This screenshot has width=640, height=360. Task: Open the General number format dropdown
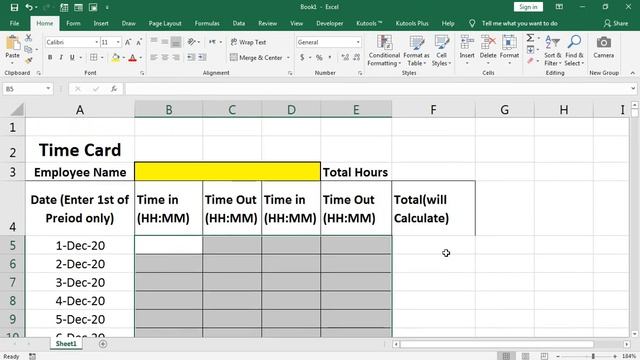click(358, 42)
